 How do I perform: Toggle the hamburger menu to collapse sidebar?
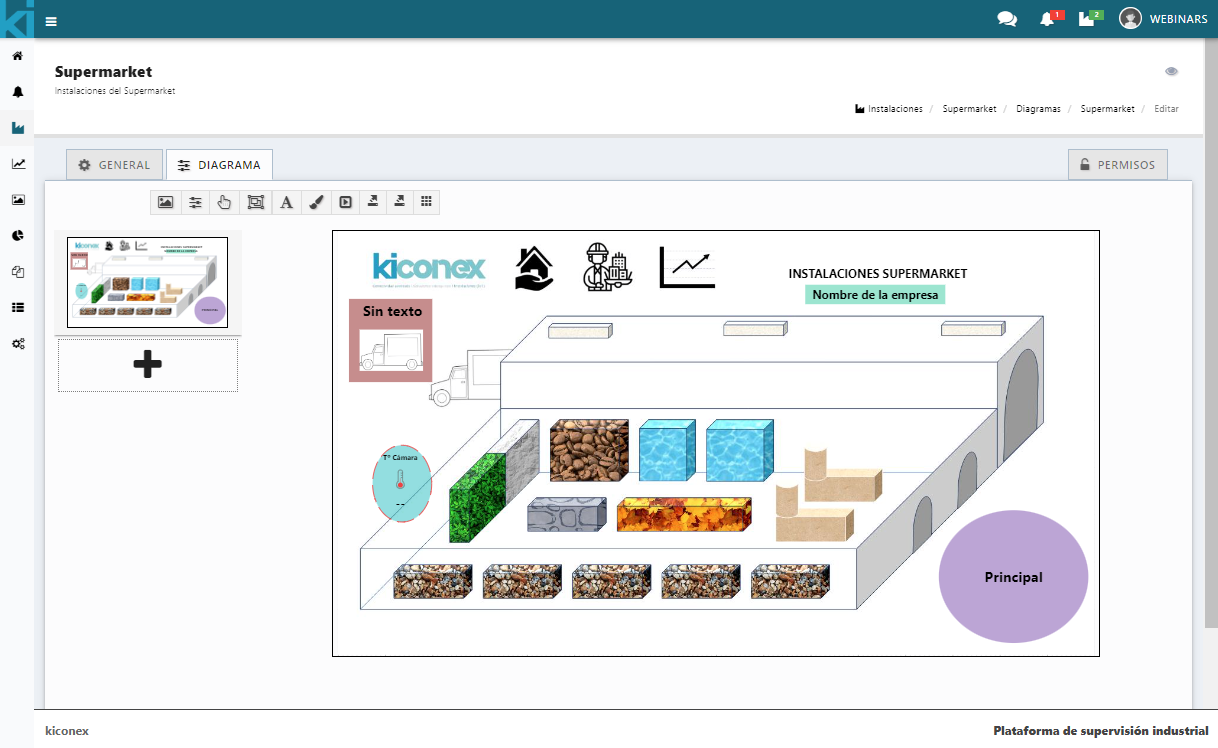click(51, 20)
